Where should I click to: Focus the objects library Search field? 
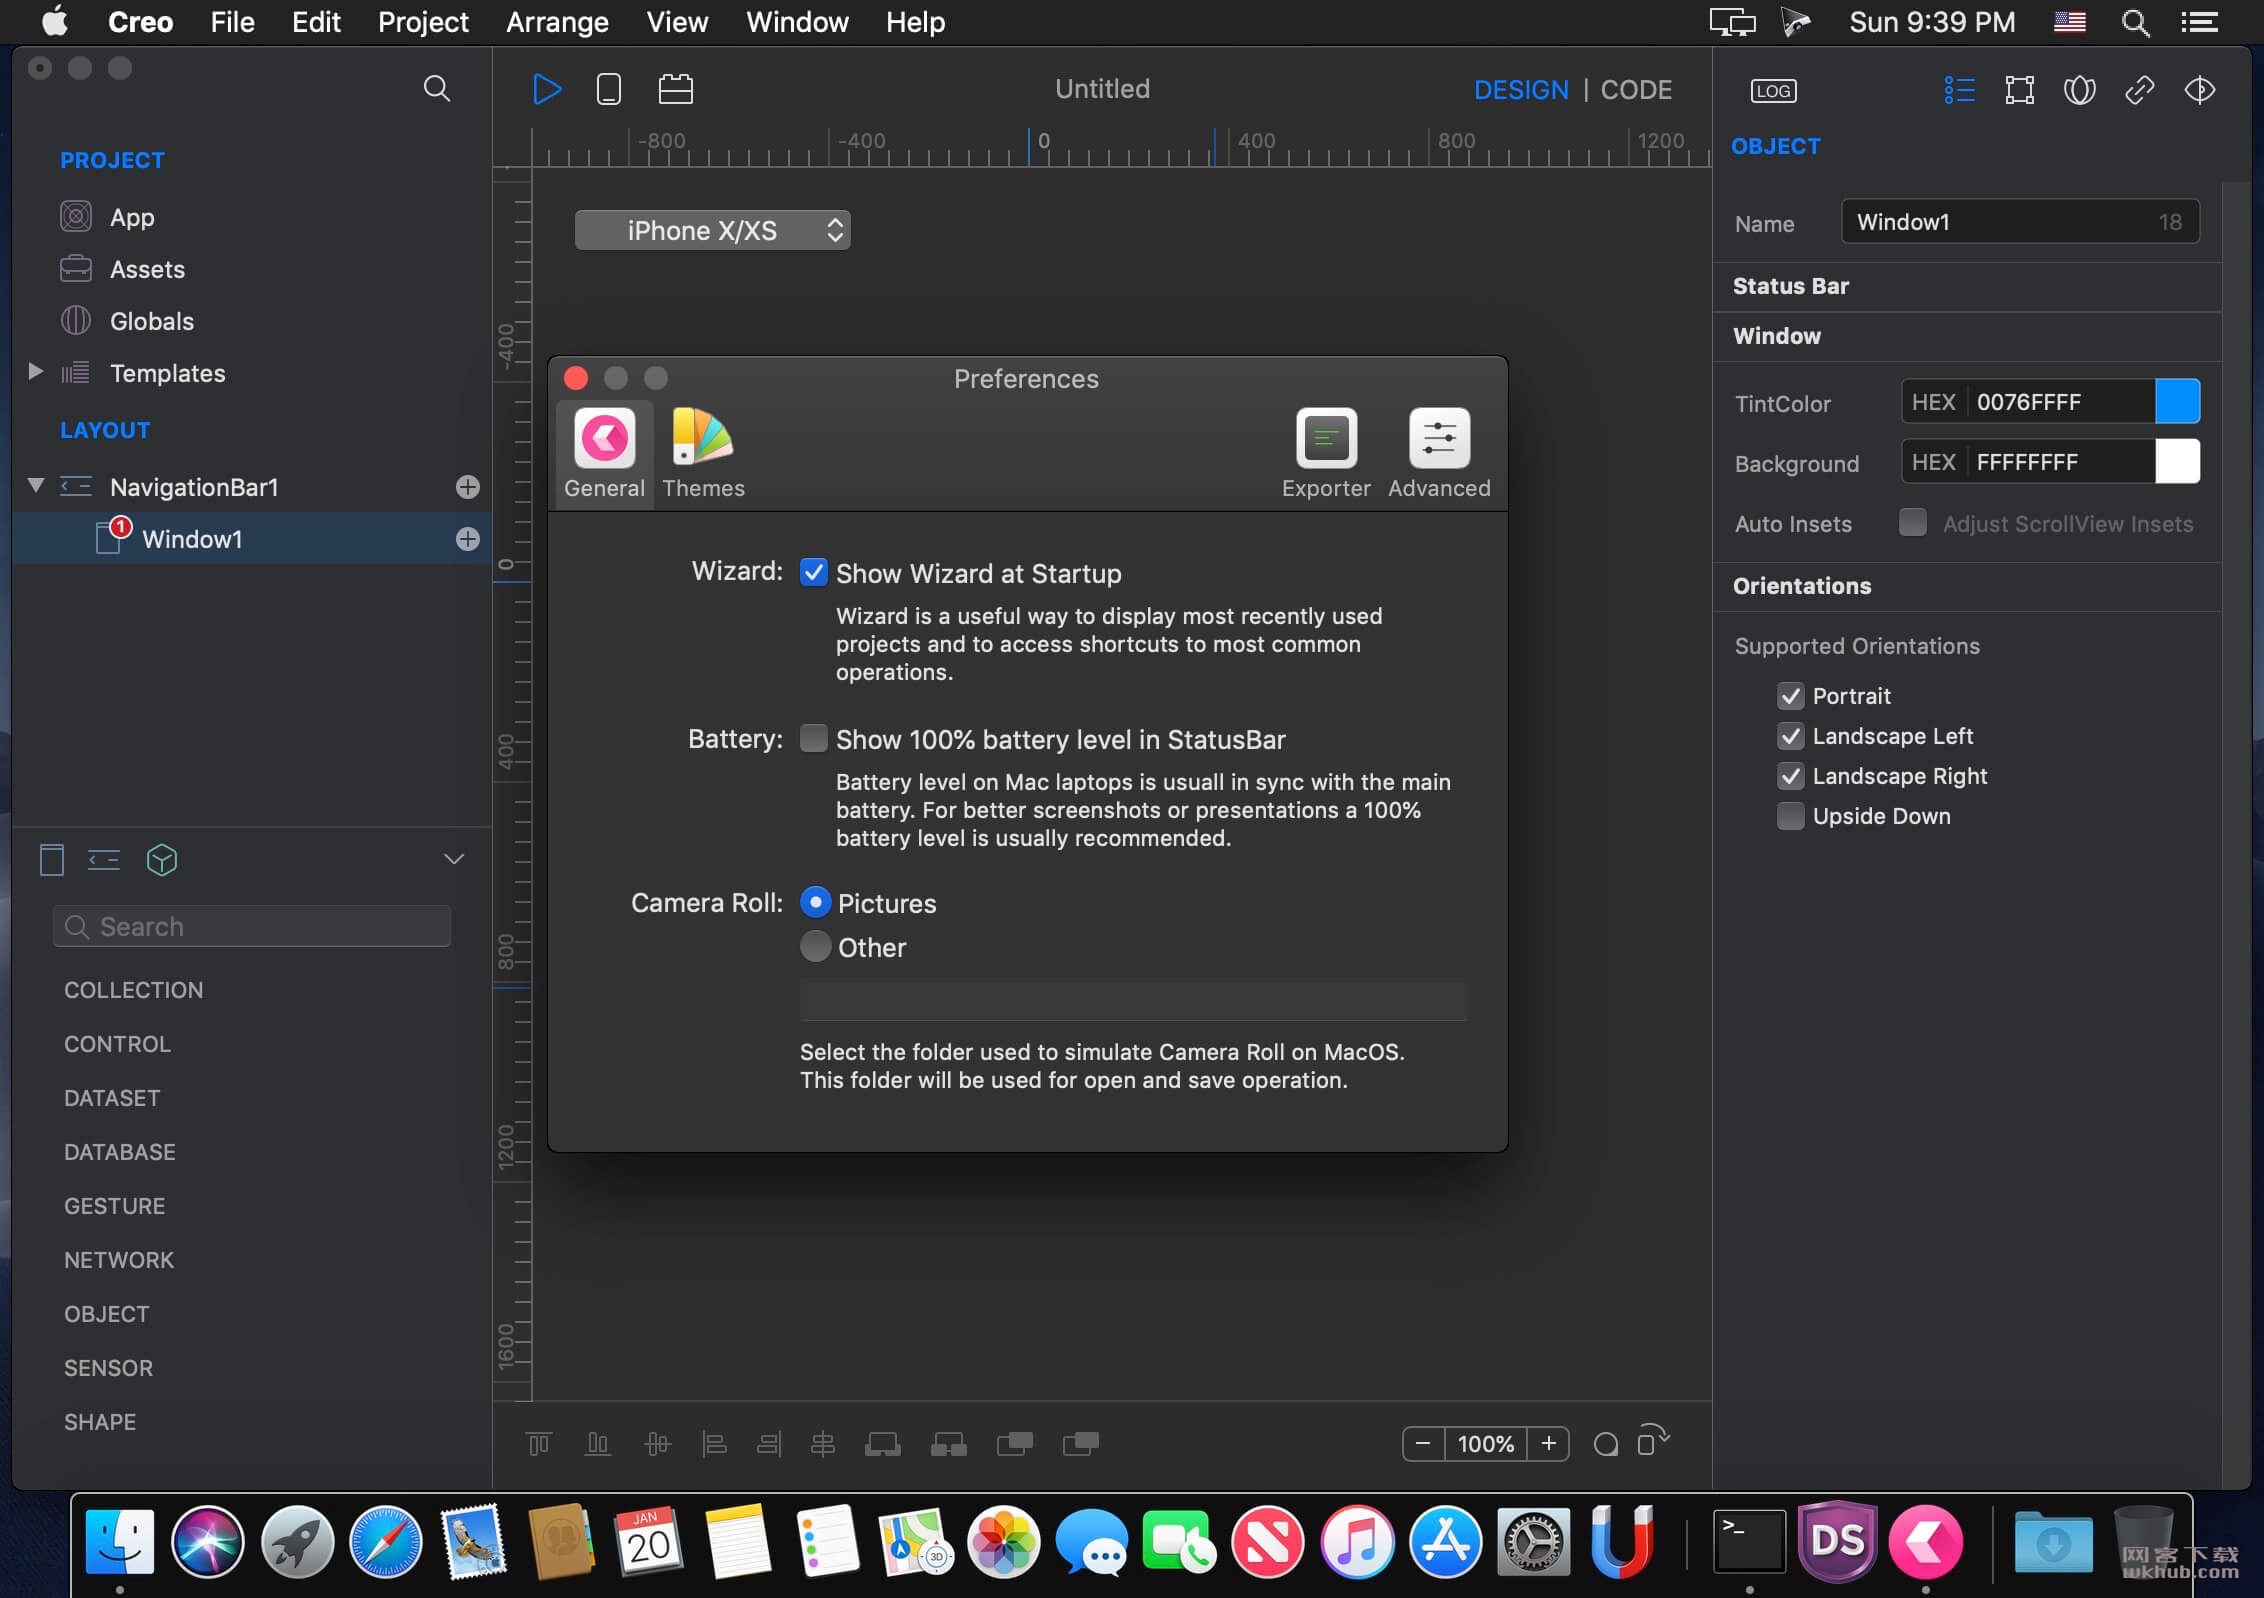[252, 926]
